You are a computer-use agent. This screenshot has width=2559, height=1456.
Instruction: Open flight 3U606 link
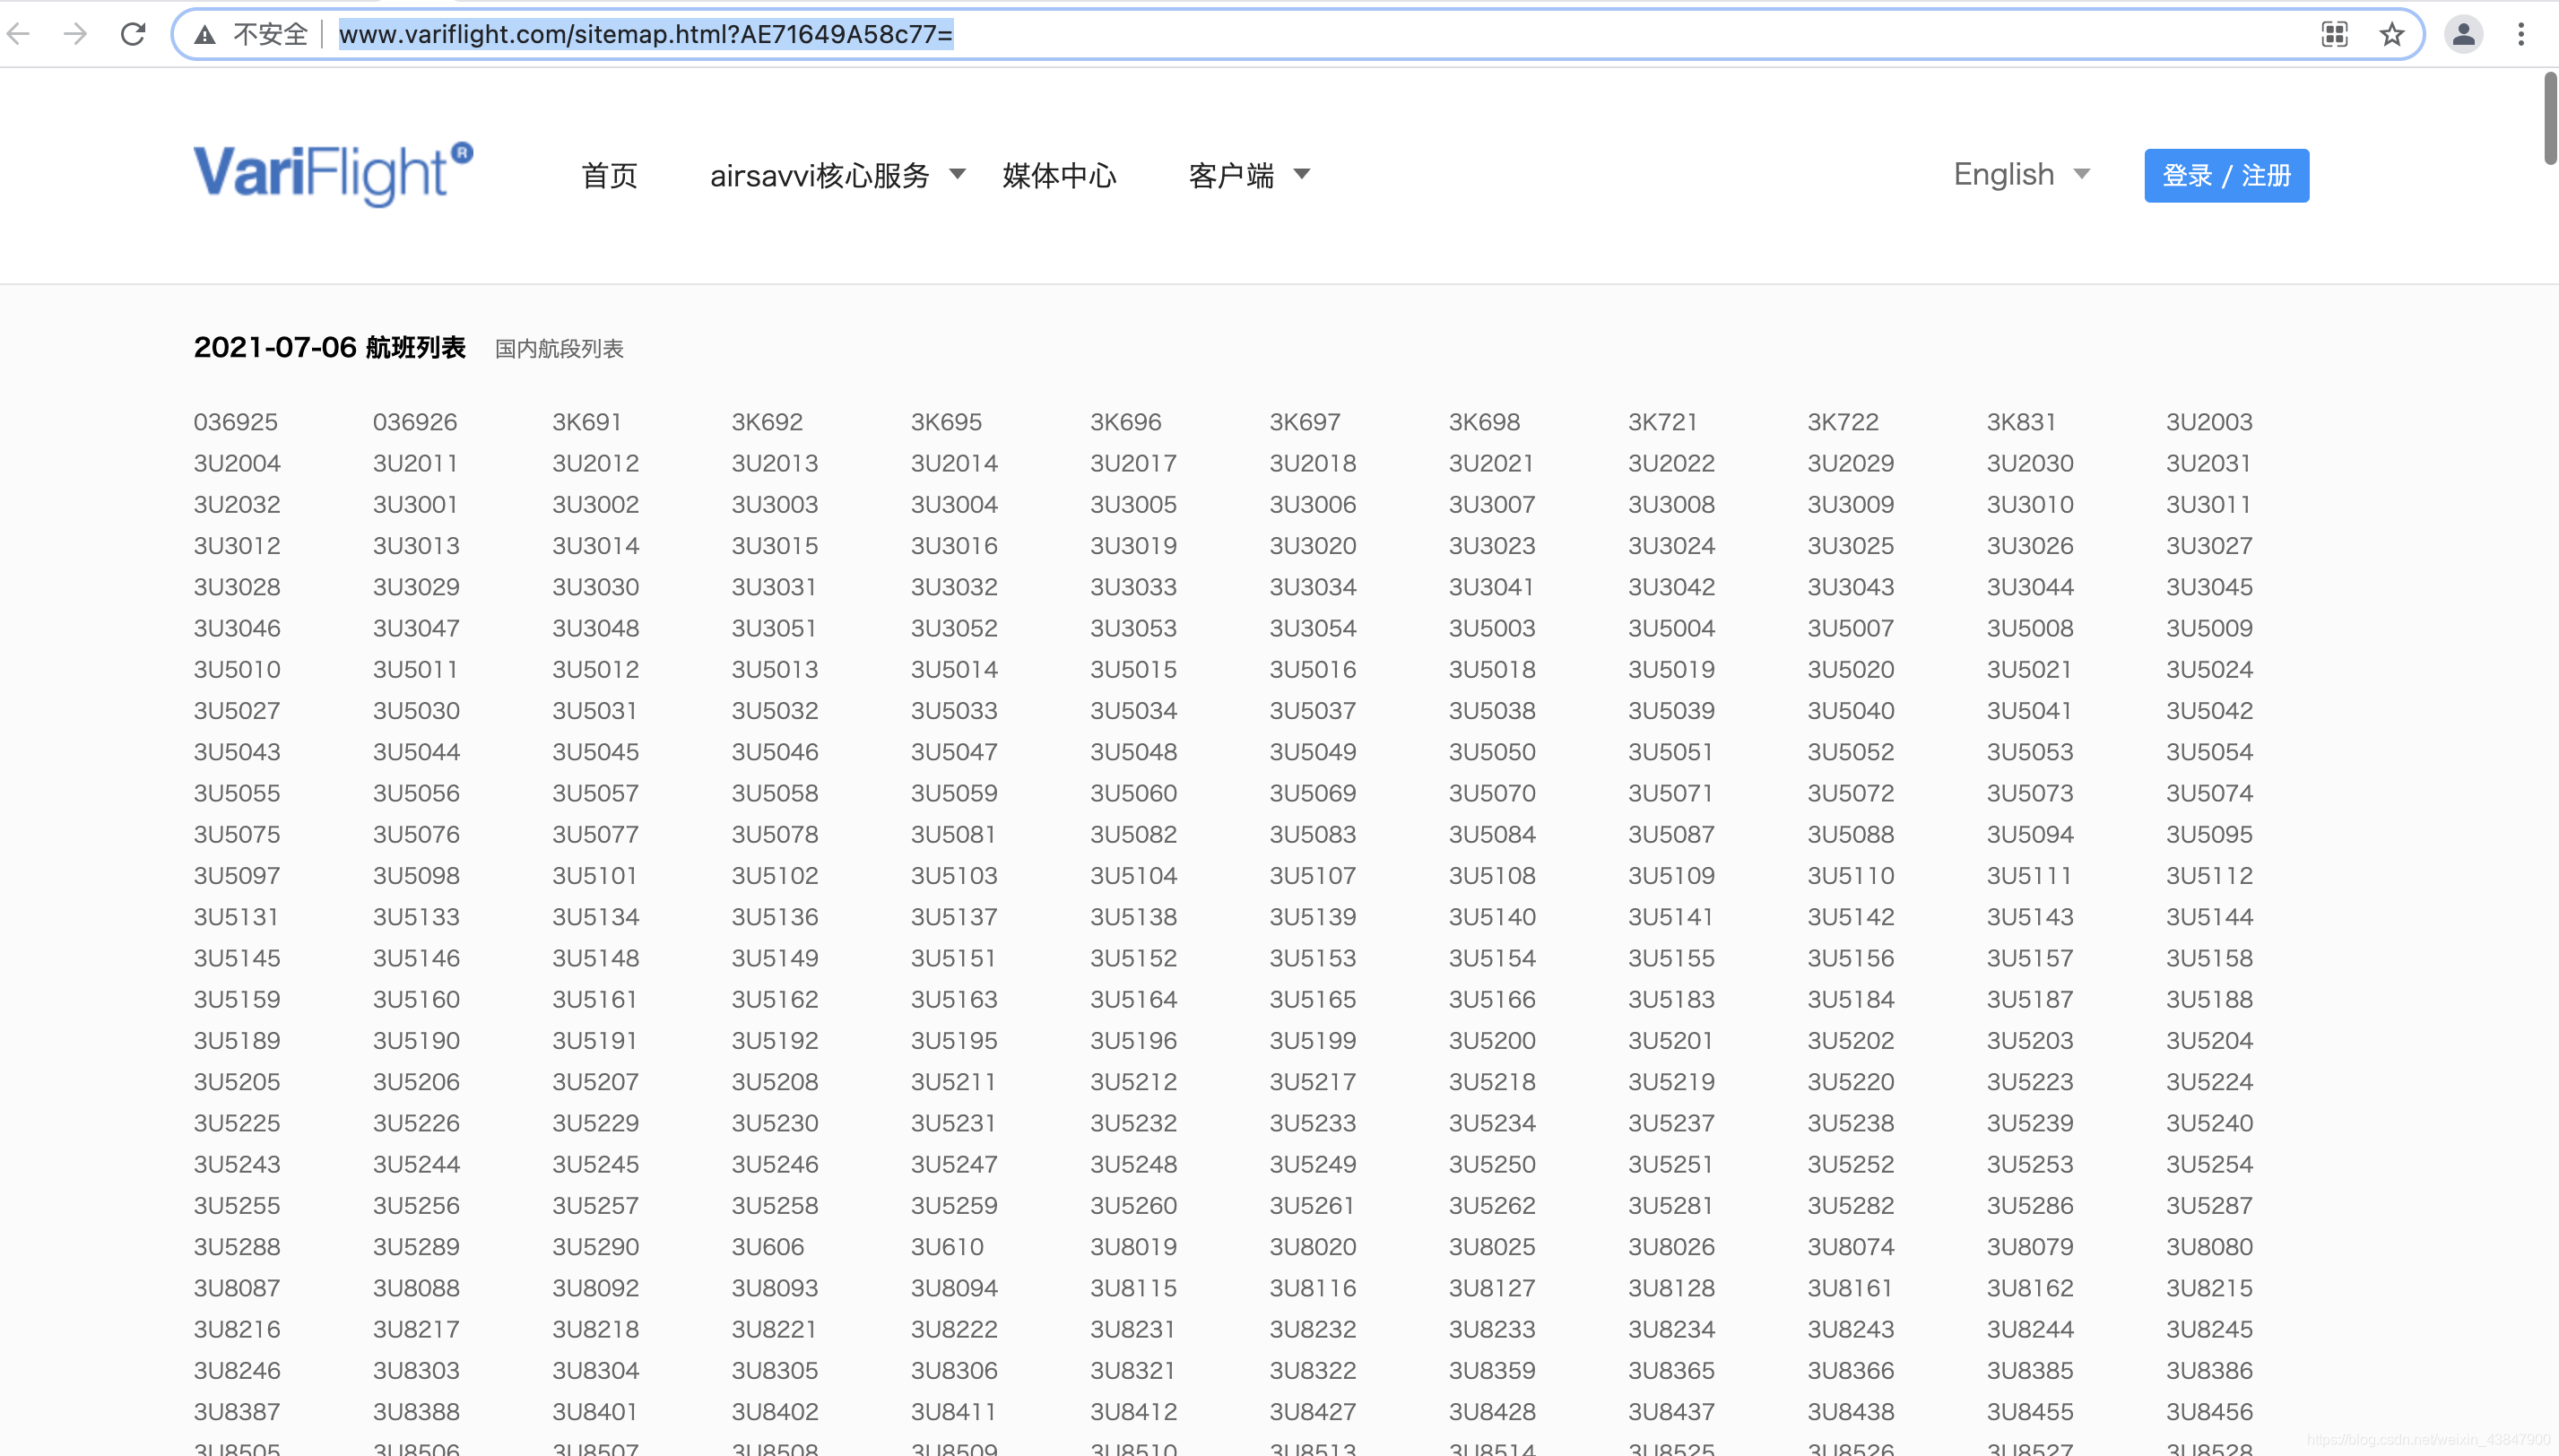tap(767, 1247)
